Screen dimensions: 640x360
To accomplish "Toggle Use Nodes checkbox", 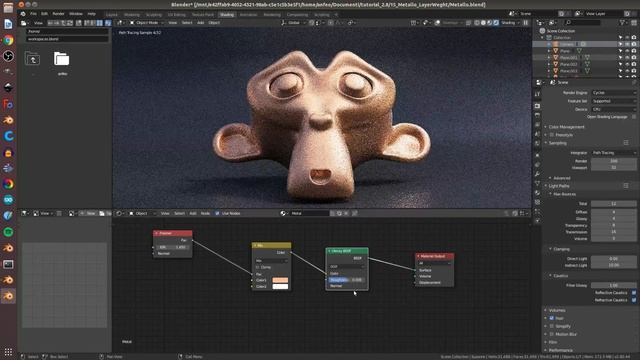I will pos(217,213).
